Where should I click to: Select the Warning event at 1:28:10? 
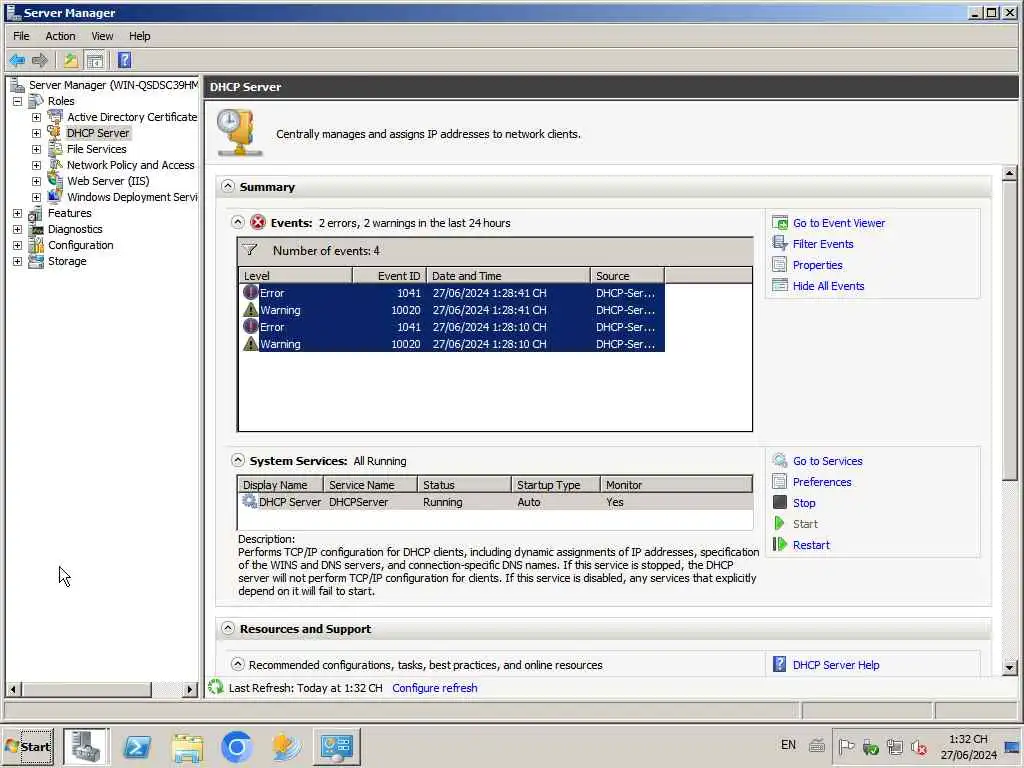point(451,344)
